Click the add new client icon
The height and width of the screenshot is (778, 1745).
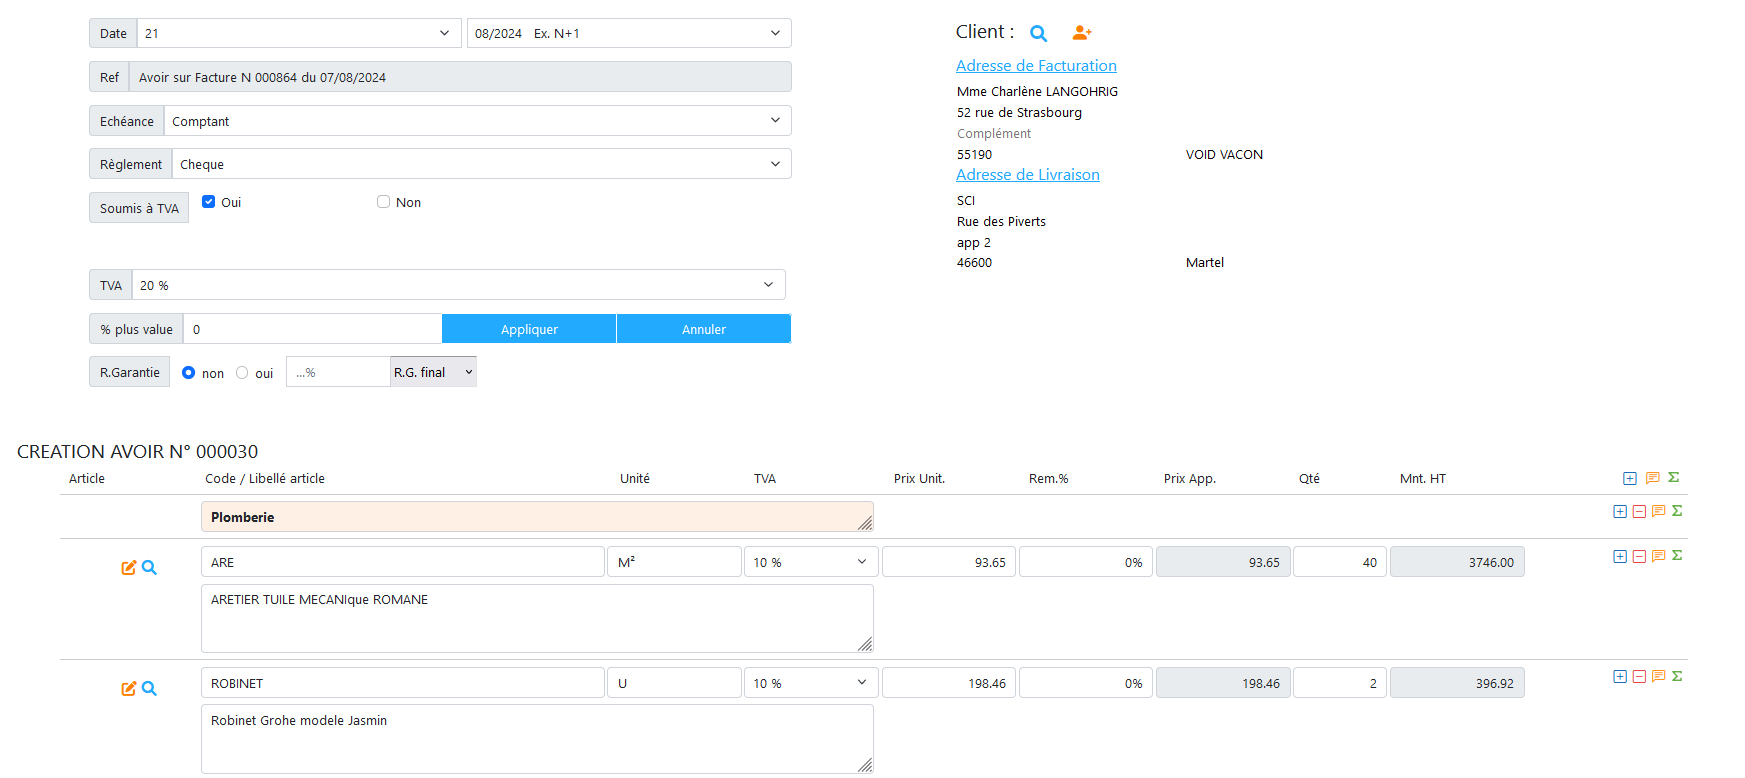pos(1081,33)
